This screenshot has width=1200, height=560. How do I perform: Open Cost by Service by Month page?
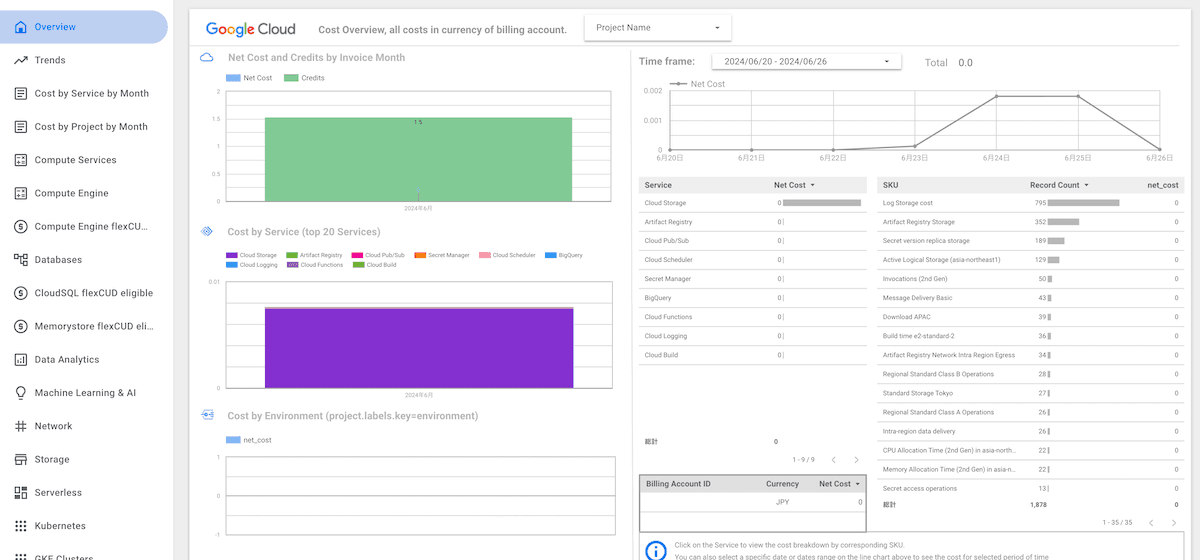(91, 94)
